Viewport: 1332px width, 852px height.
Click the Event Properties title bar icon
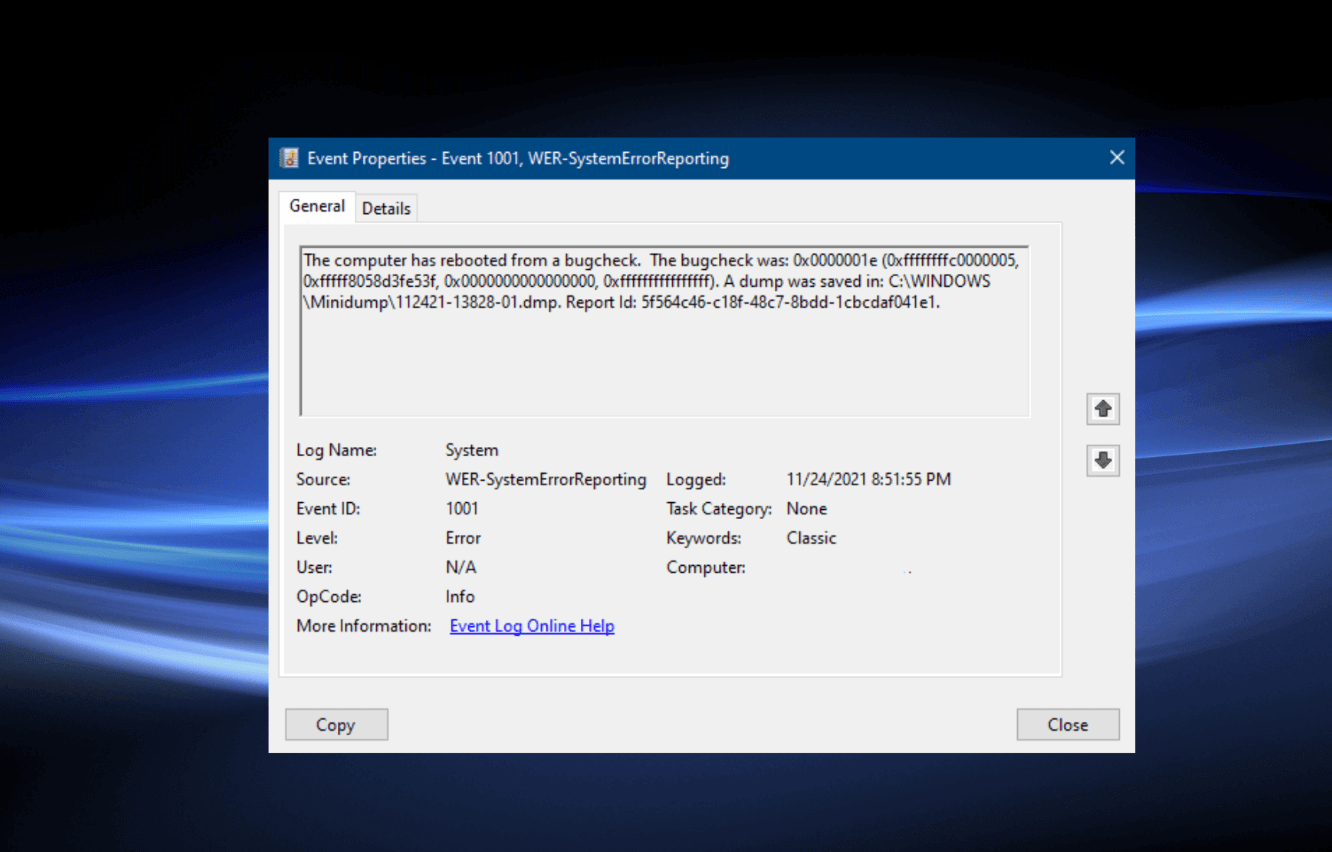290,158
